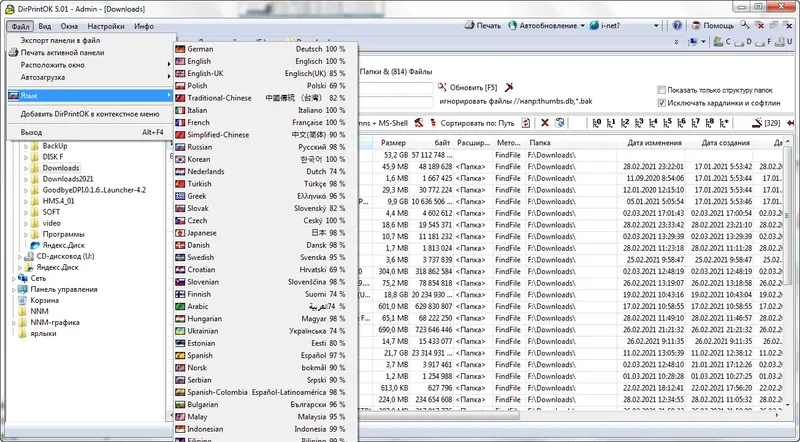Select the CD drive U icon in the toolbar

pyautogui.click(x=780, y=42)
